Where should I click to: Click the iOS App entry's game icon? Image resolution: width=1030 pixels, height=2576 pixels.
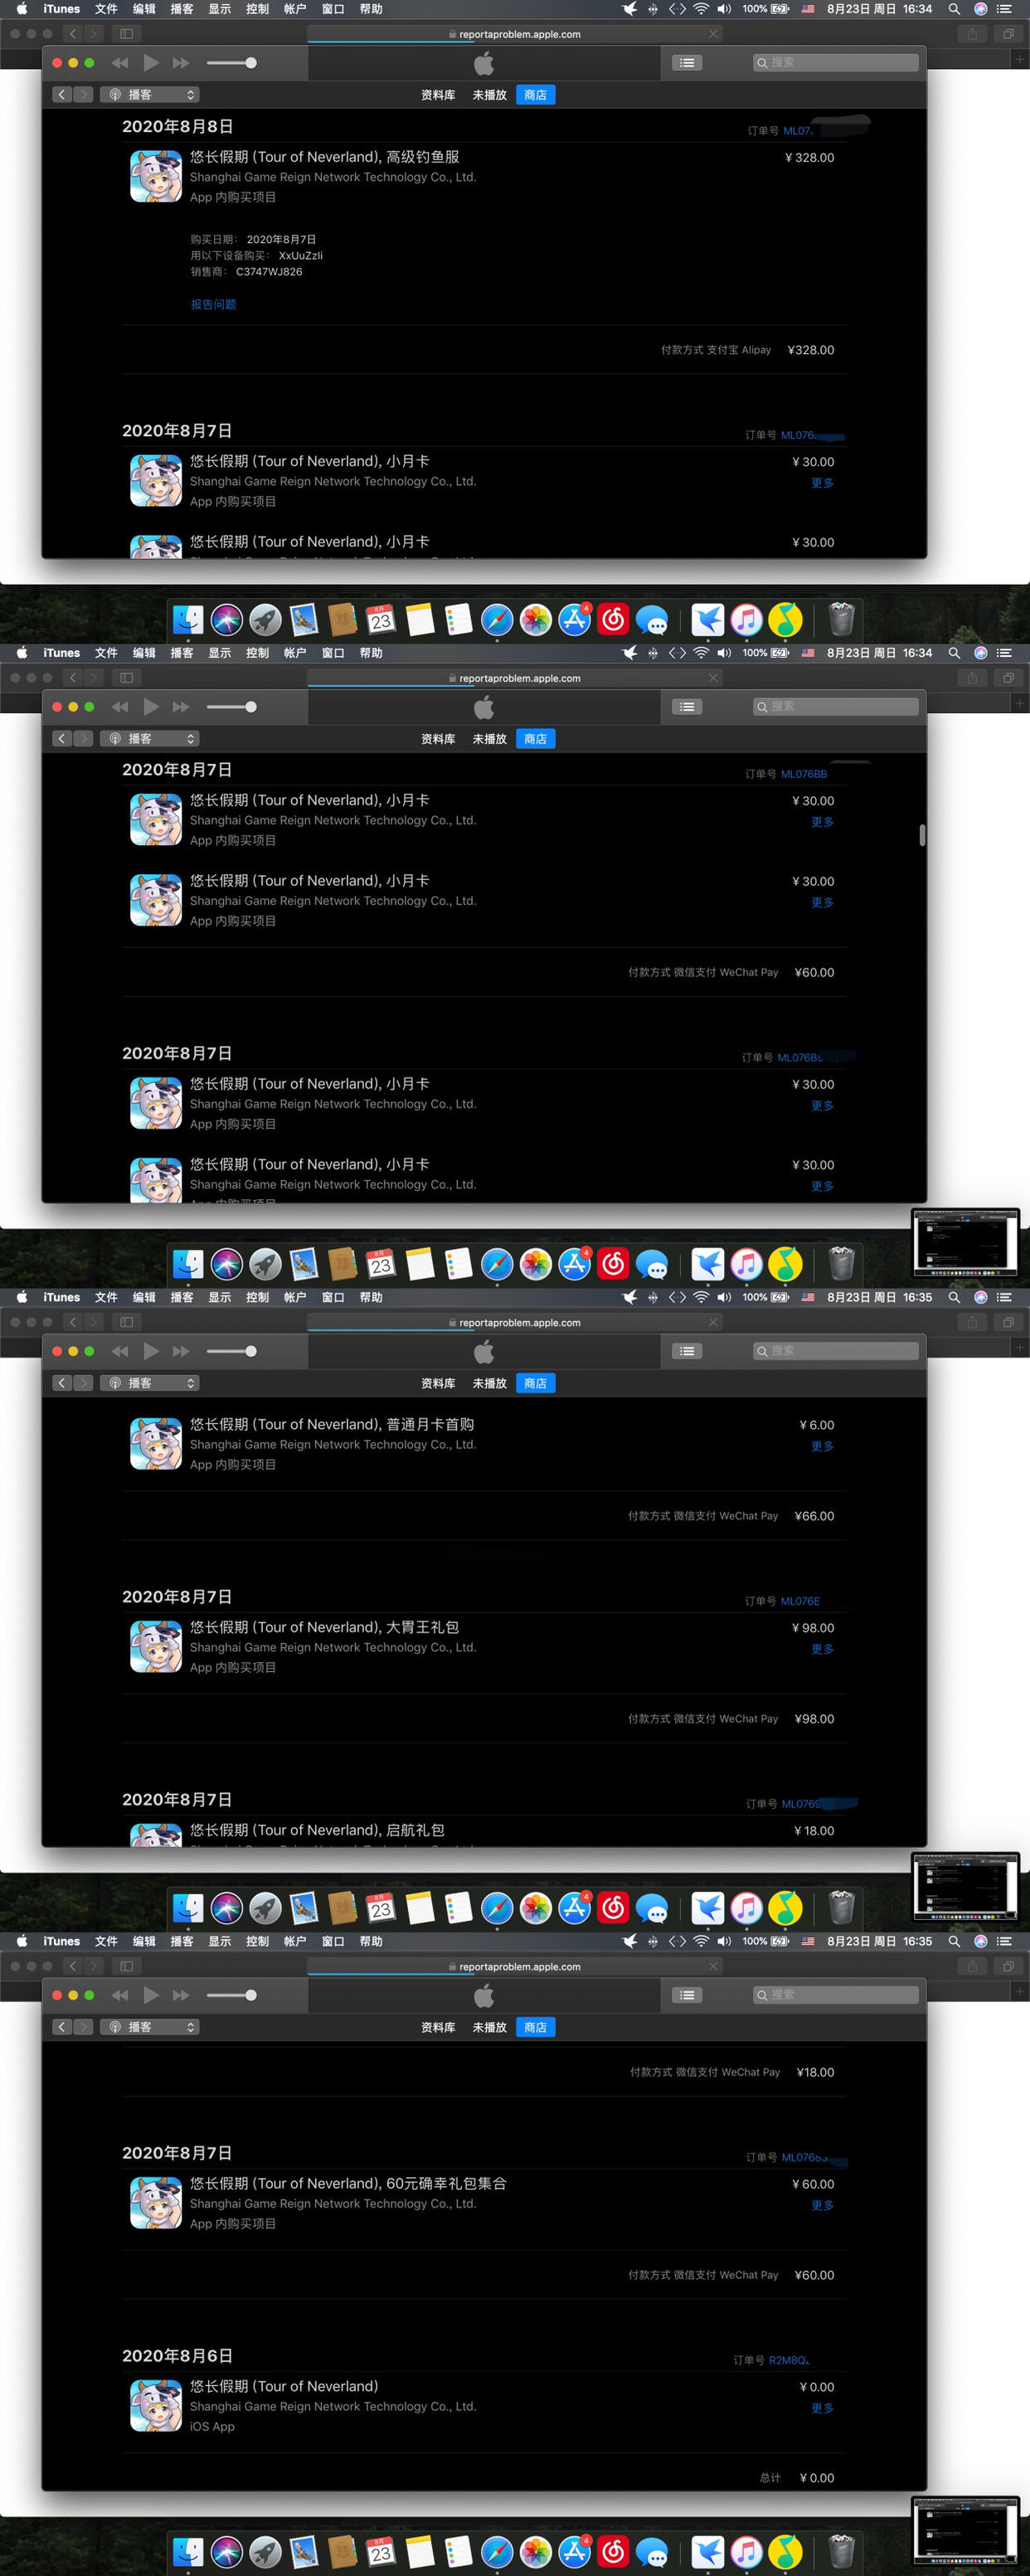pyautogui.click(x=156, y=2405)
